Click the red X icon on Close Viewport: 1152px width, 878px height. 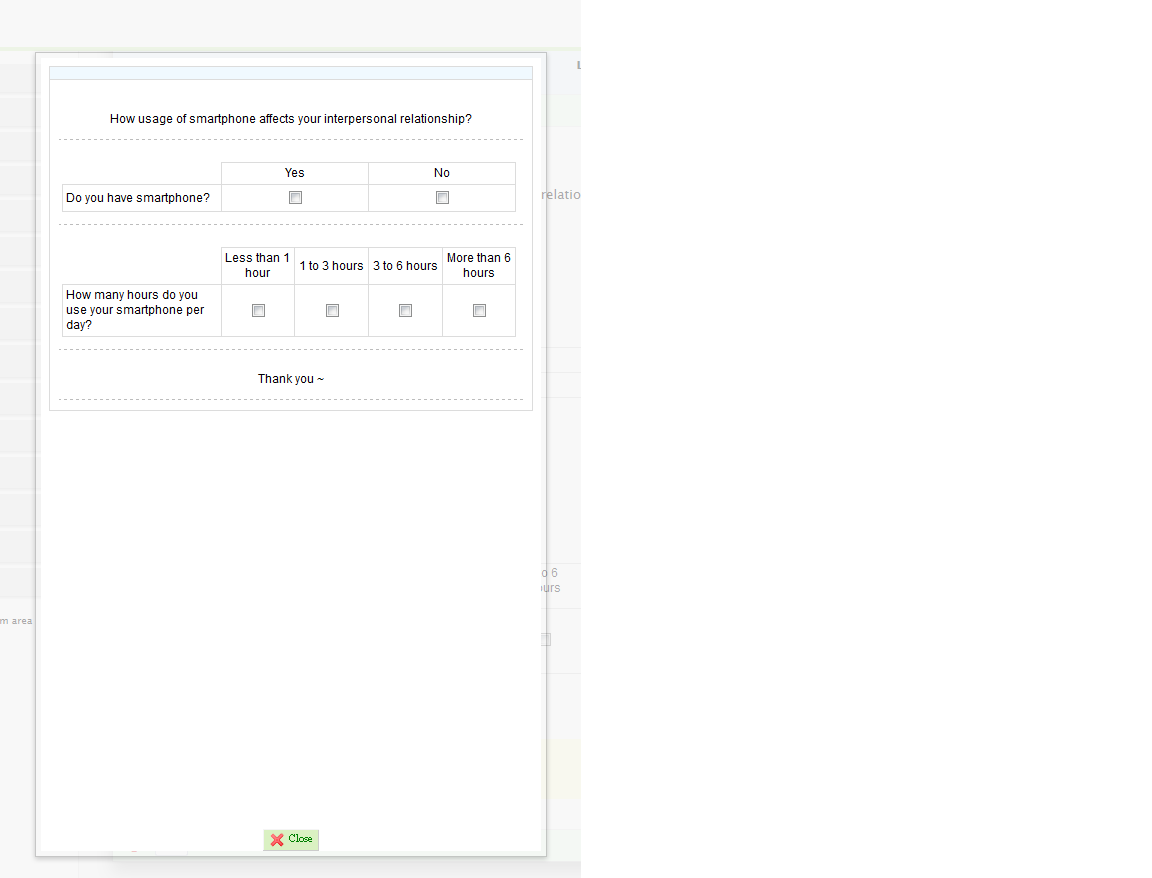click(277, 840)
